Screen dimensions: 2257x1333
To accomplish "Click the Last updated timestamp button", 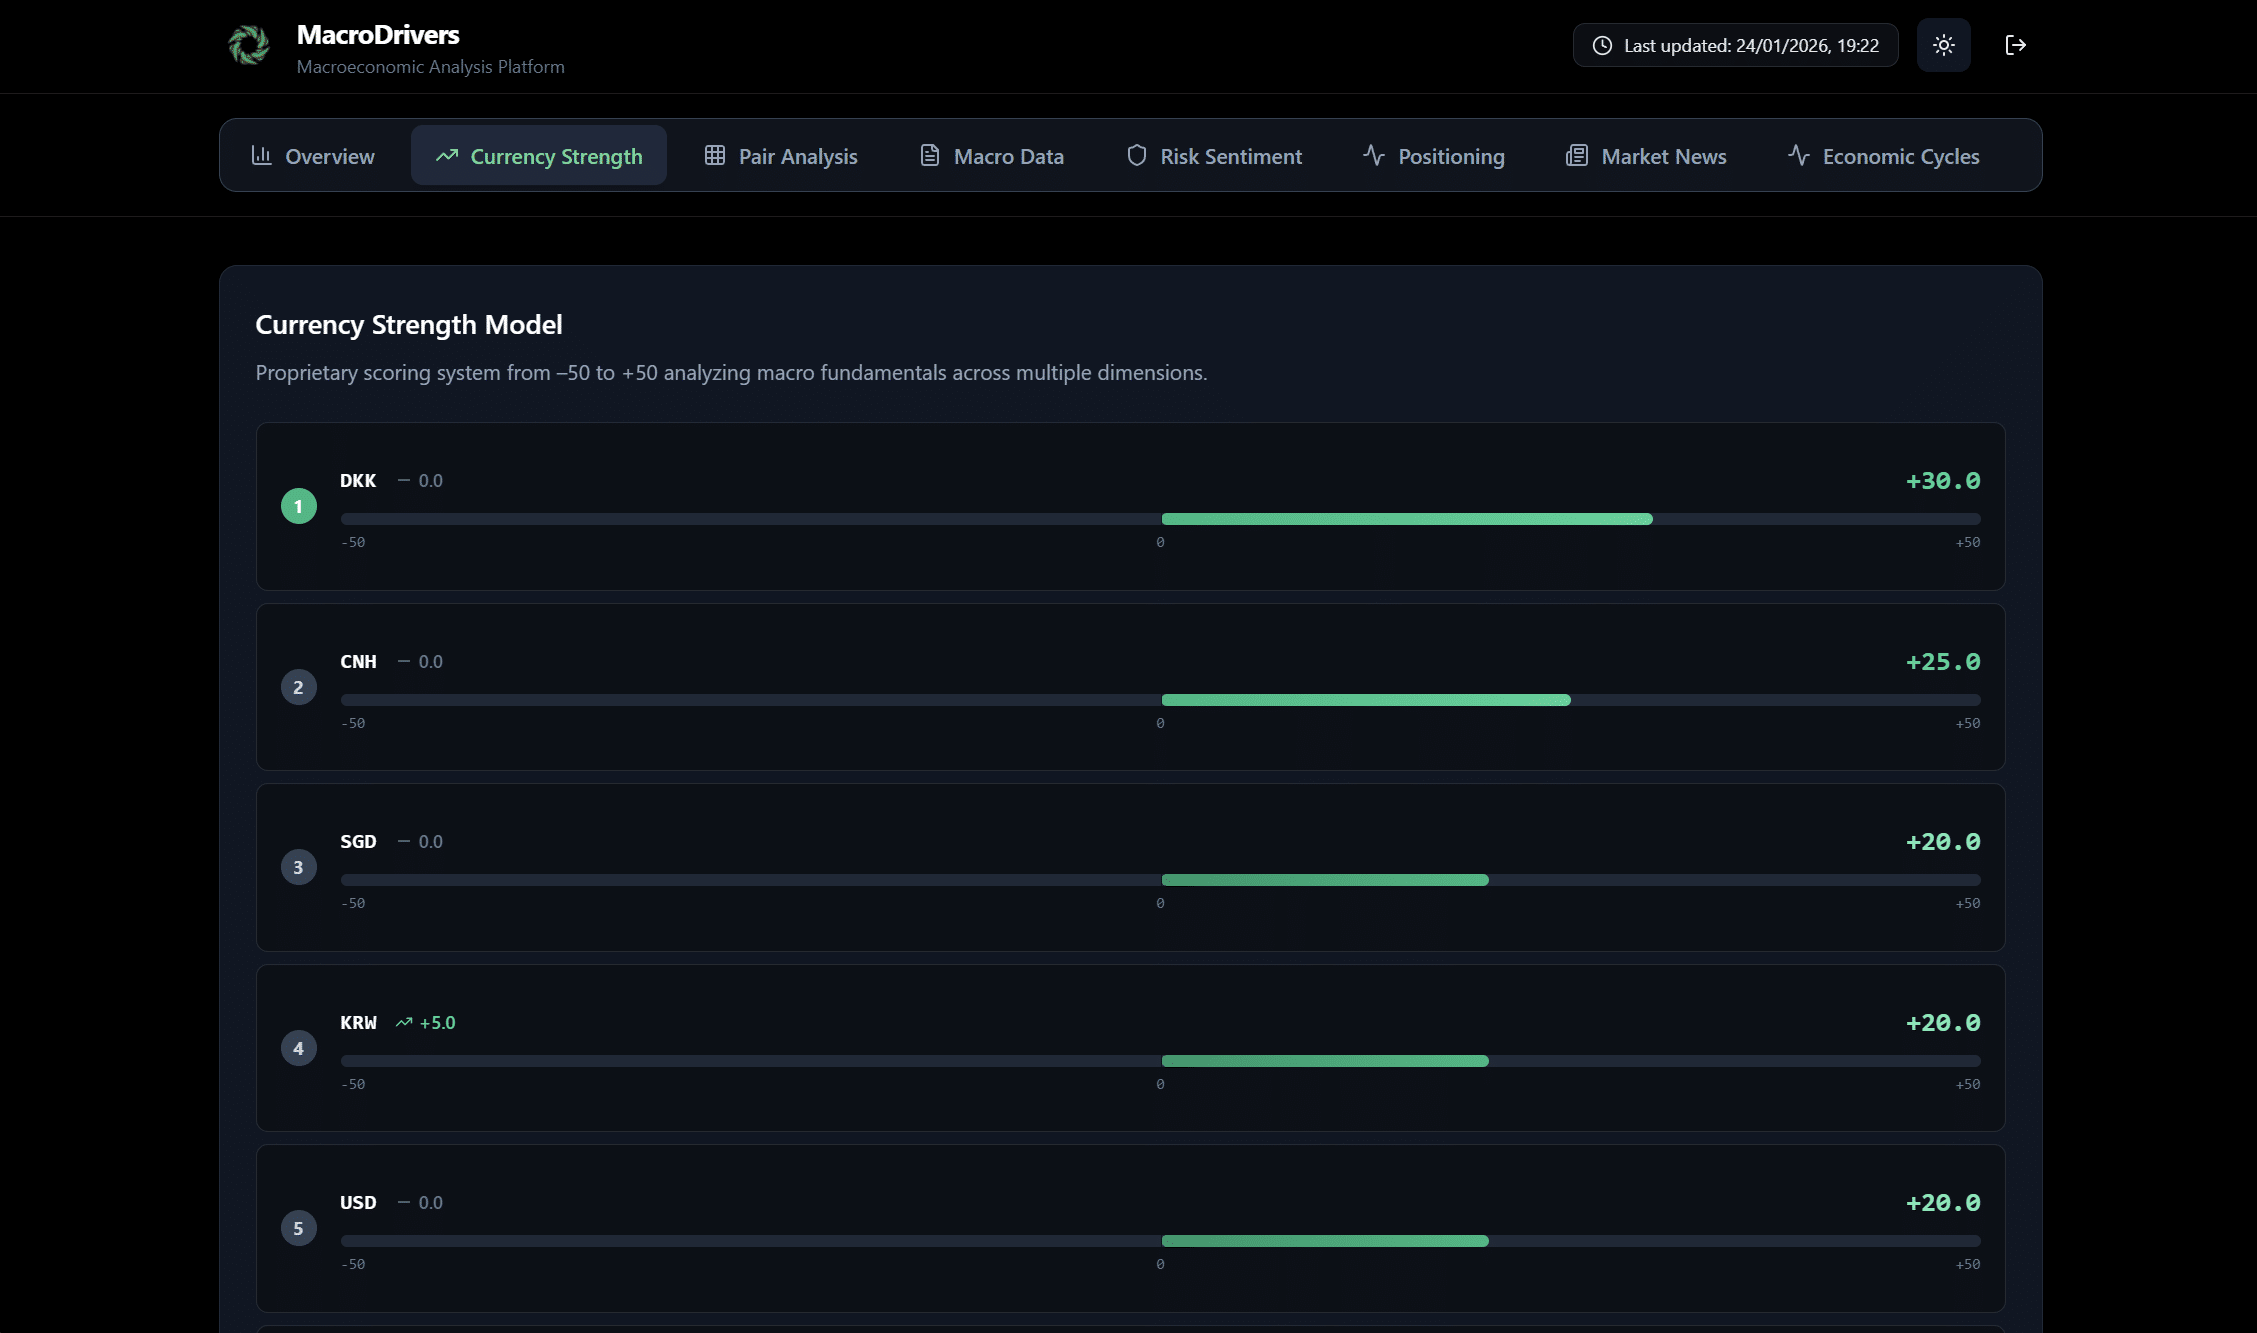I will (x=1735, y=46).
